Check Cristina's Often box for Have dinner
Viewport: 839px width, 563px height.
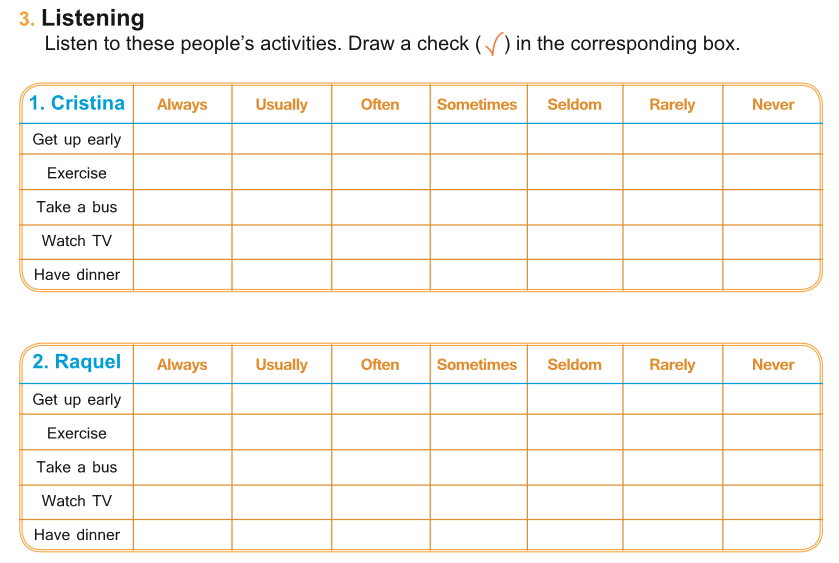(380, 275)
